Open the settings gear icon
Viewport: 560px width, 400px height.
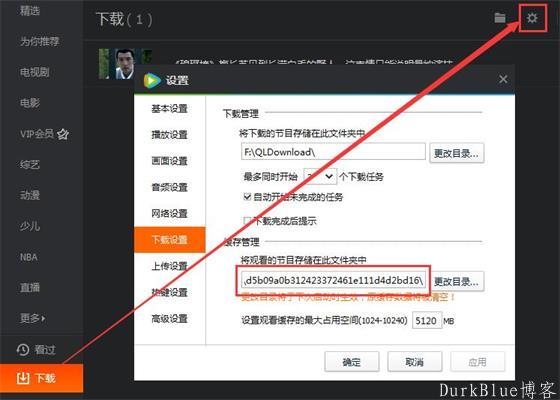click(x=532, y=18)
